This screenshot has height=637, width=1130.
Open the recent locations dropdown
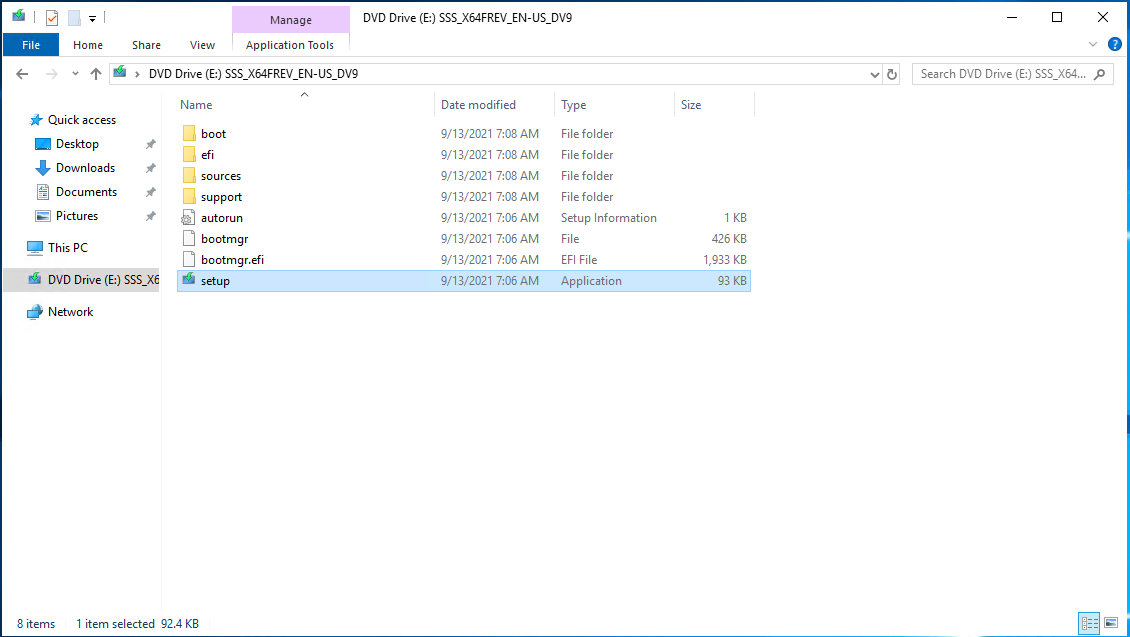click(75, 74)
